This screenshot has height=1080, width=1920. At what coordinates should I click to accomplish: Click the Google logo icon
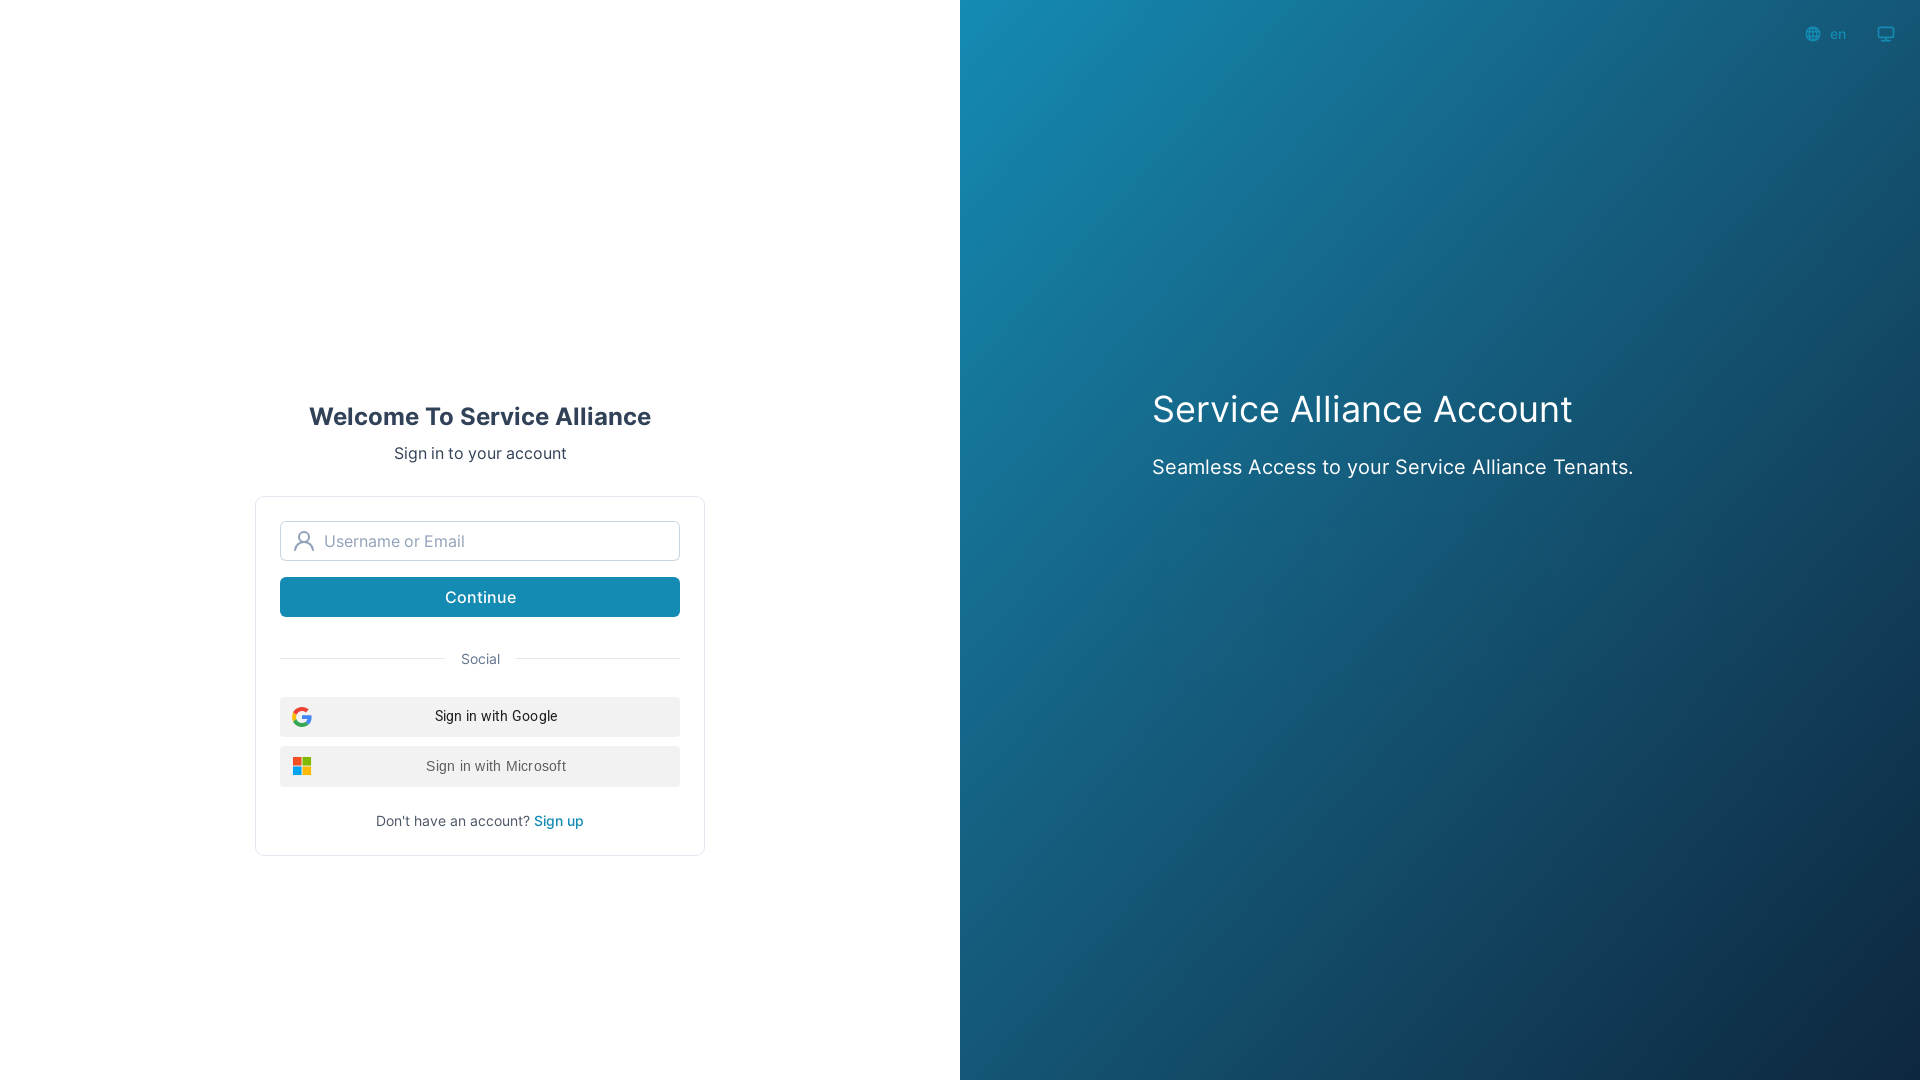point(302,717)
